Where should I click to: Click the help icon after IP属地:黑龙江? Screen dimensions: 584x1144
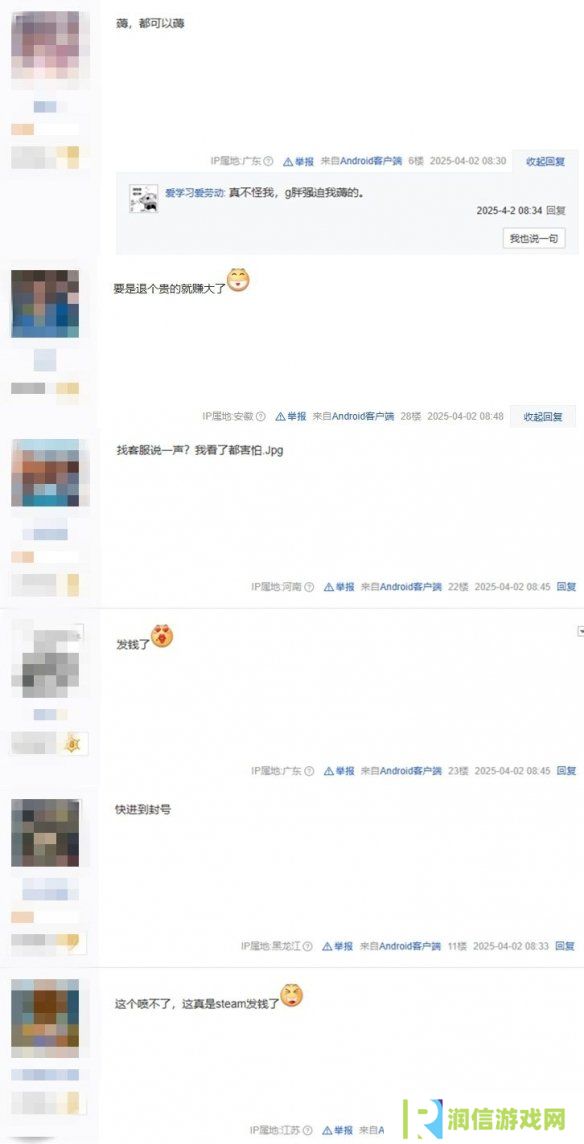(x=307, y=946)
